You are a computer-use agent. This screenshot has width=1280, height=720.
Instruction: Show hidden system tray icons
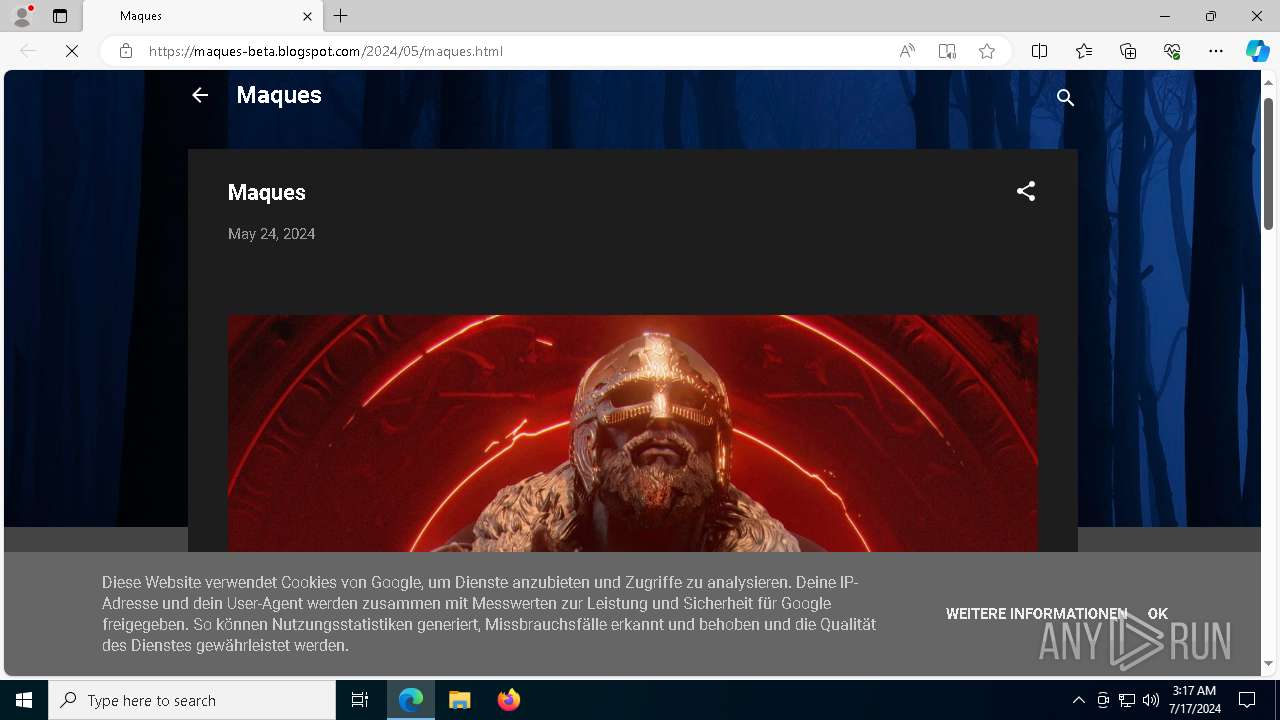pyautogui.click(x=1078, y=700)
